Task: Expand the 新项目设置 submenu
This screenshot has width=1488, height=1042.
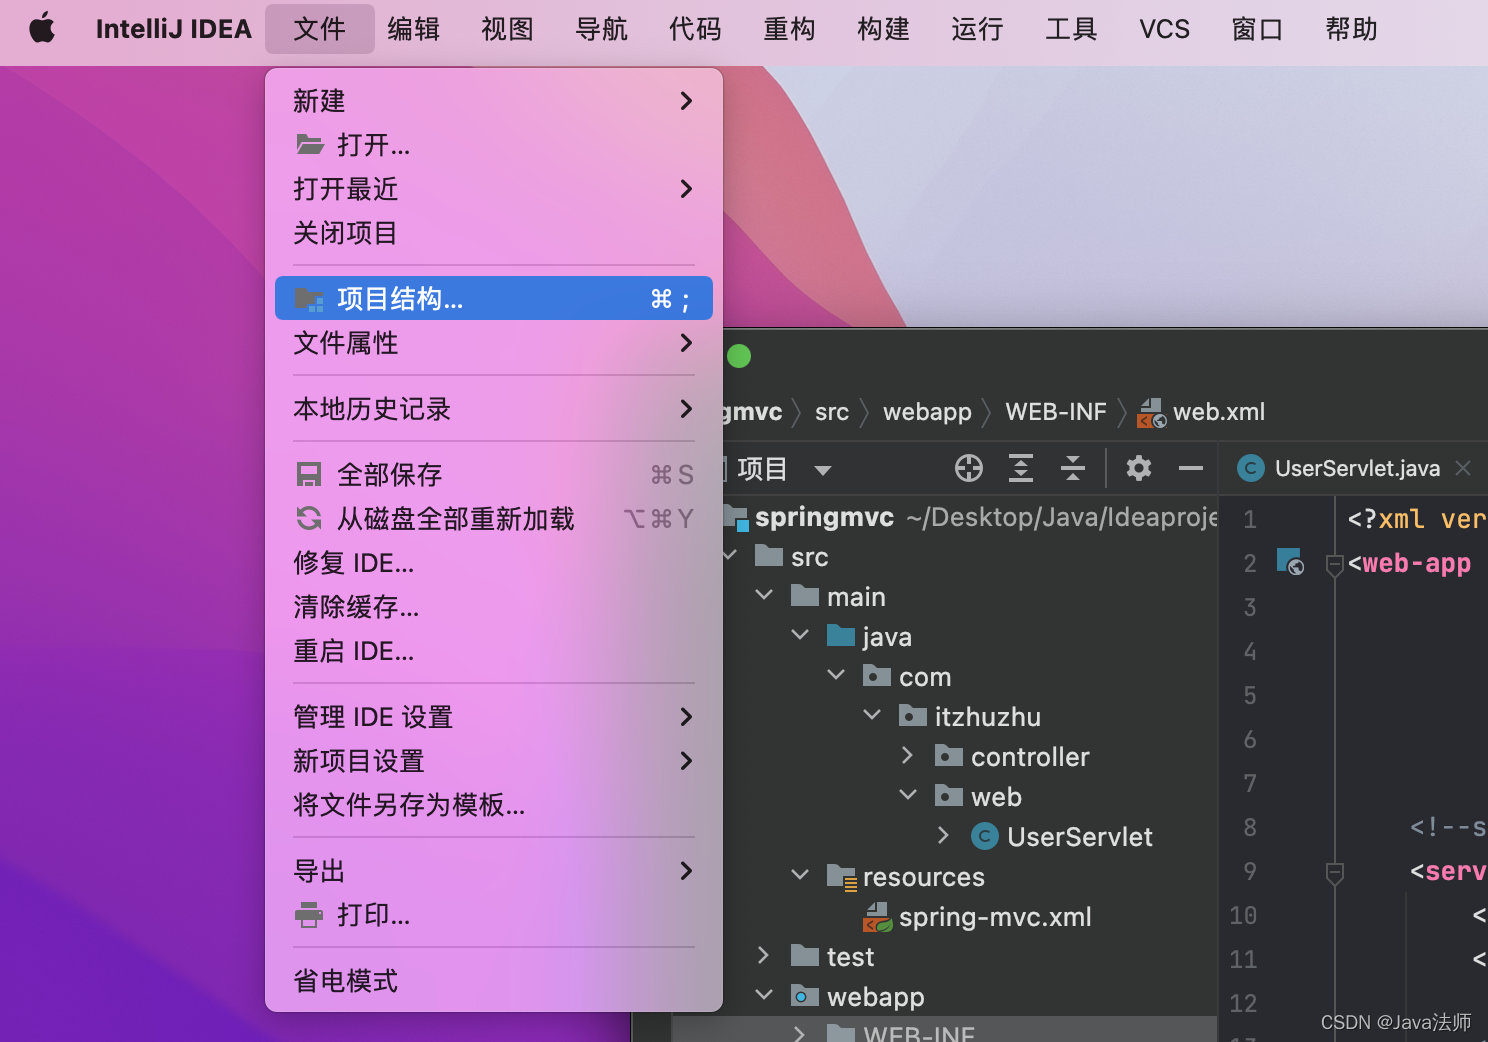Action: tap(494, 761)
